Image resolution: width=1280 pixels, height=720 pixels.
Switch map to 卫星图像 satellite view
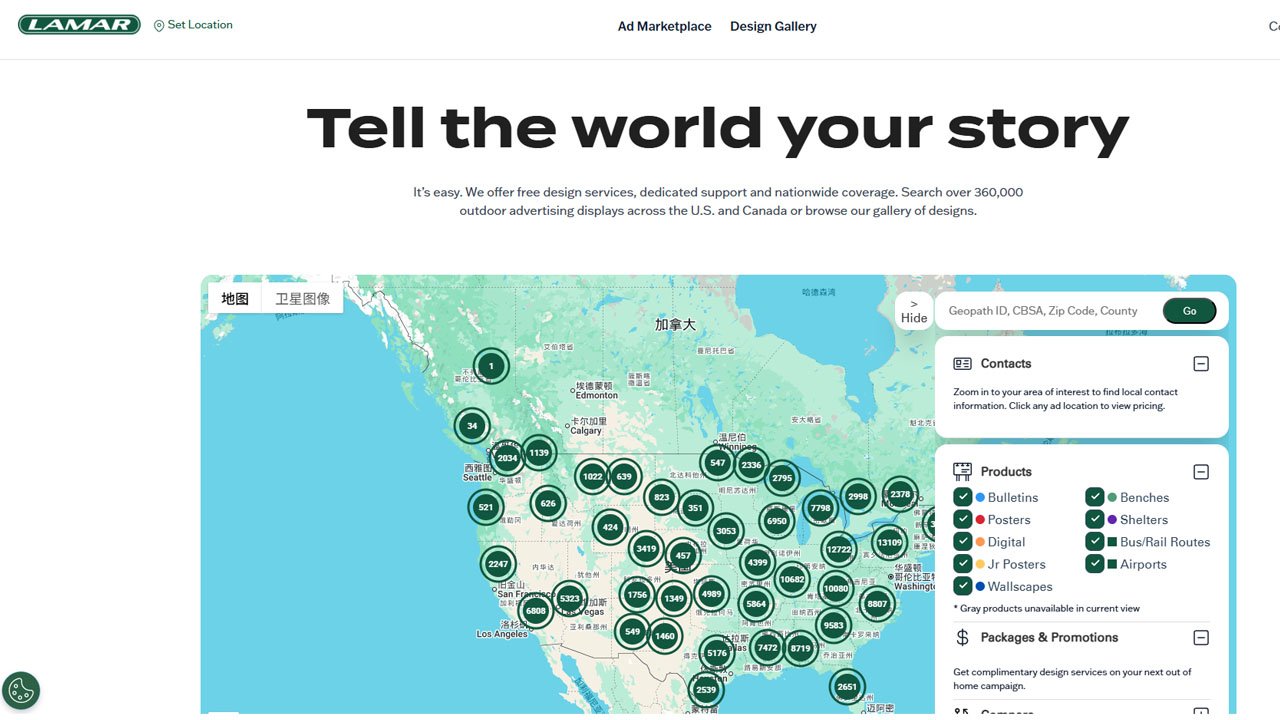[x=302, y=298]
